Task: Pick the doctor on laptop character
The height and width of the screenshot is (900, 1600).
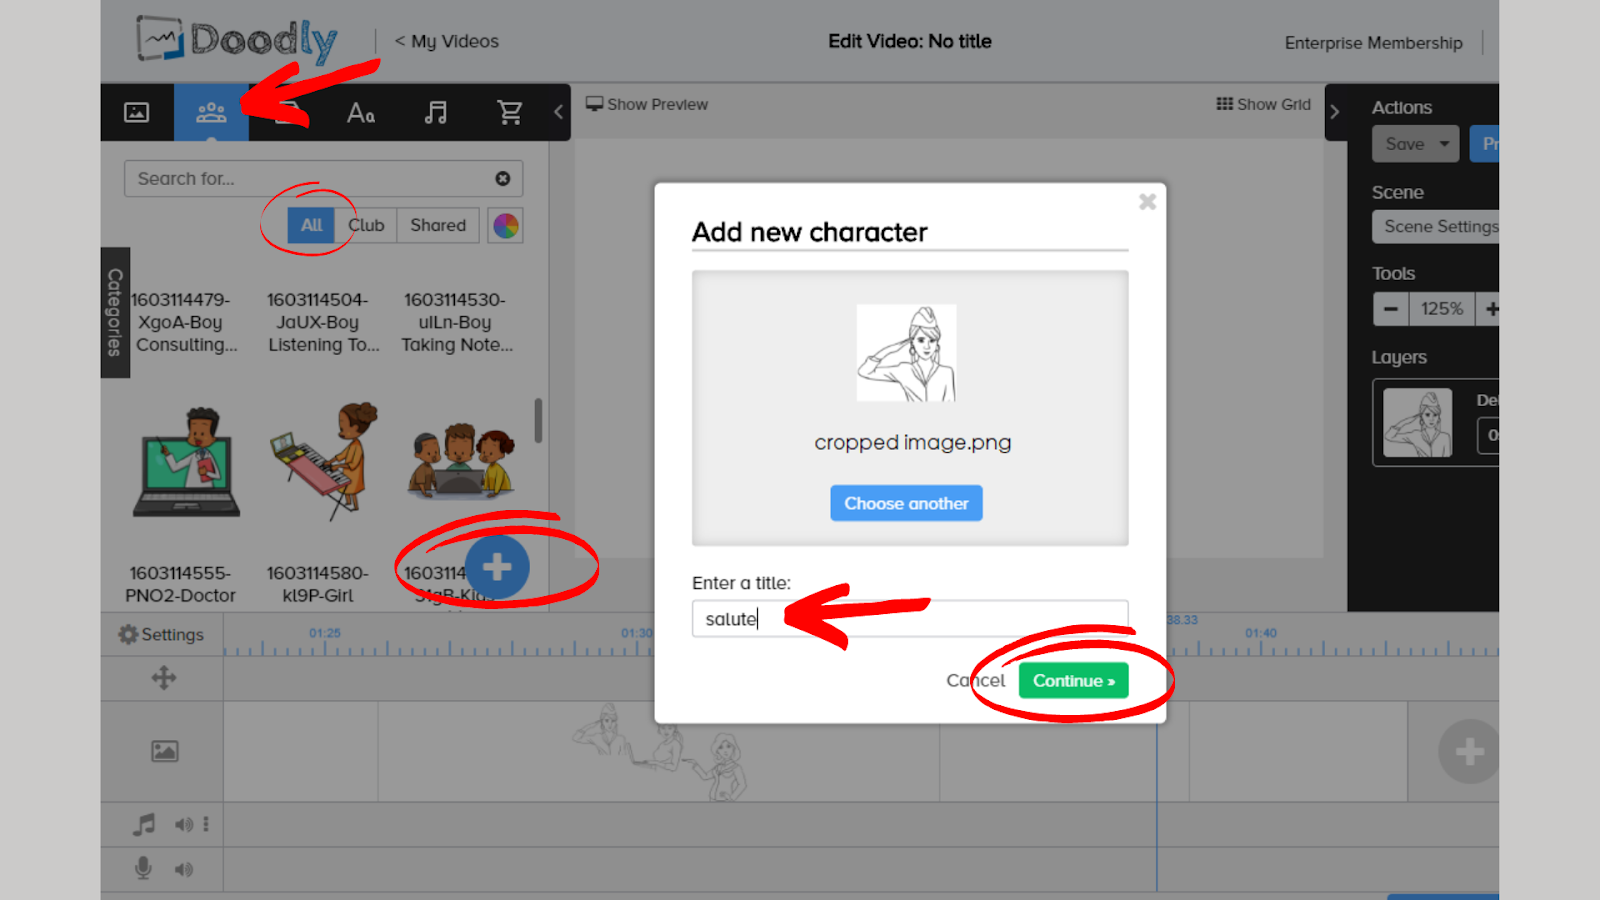Action: [187, 462]
